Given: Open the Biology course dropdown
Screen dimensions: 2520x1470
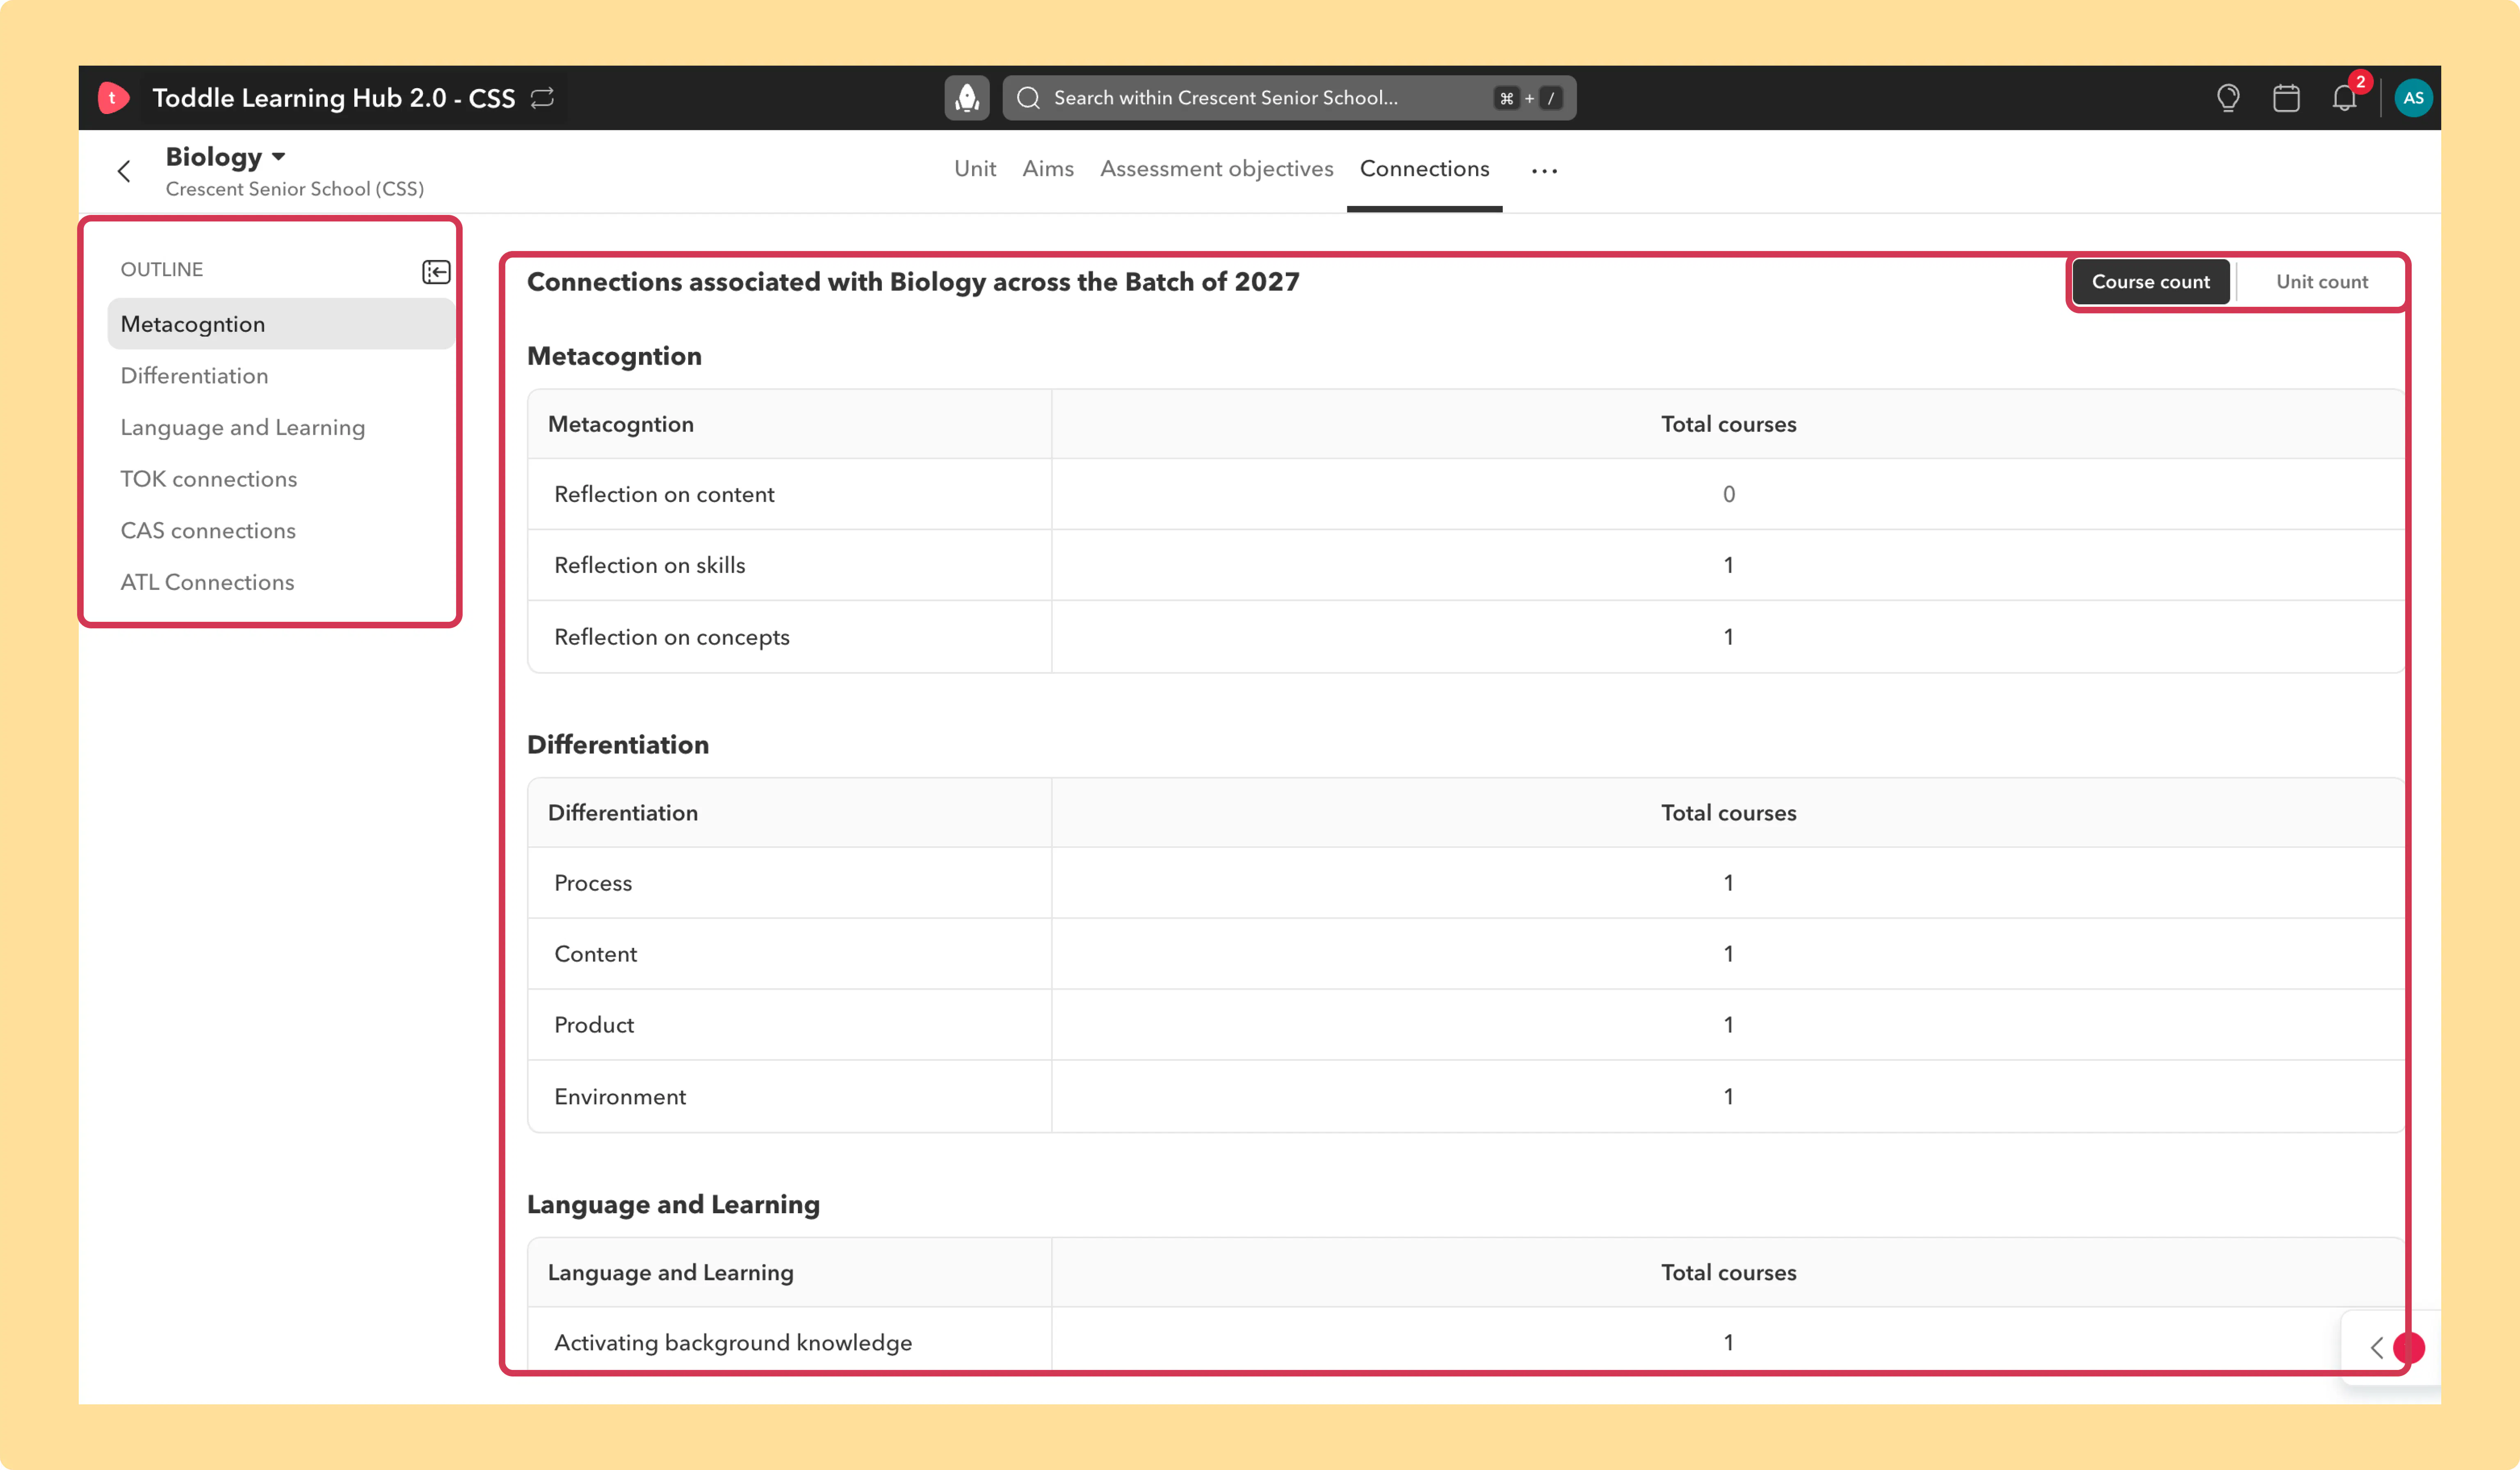Looking at the screenshot, I should coord(226,157).
